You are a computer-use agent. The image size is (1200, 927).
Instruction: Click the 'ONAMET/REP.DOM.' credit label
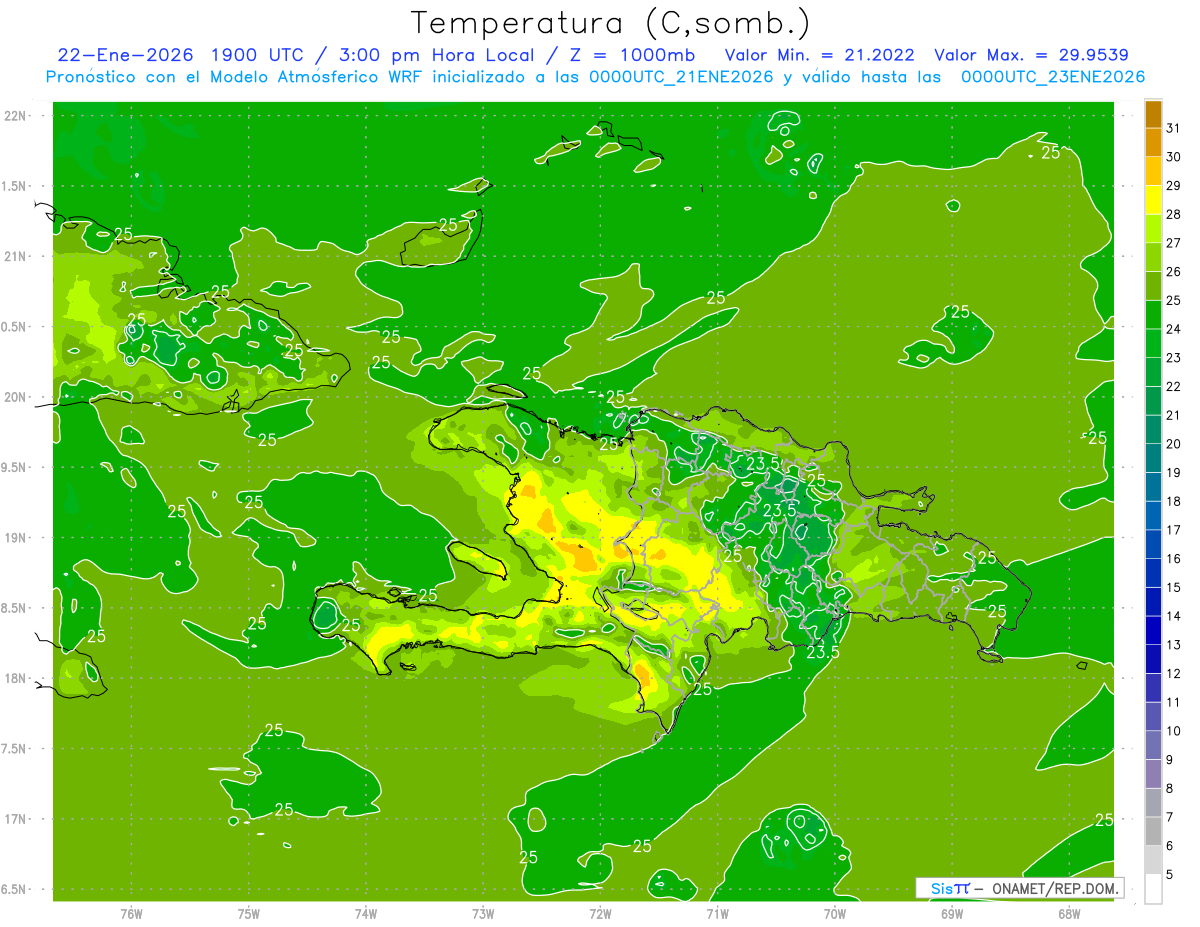point(1056,888)
